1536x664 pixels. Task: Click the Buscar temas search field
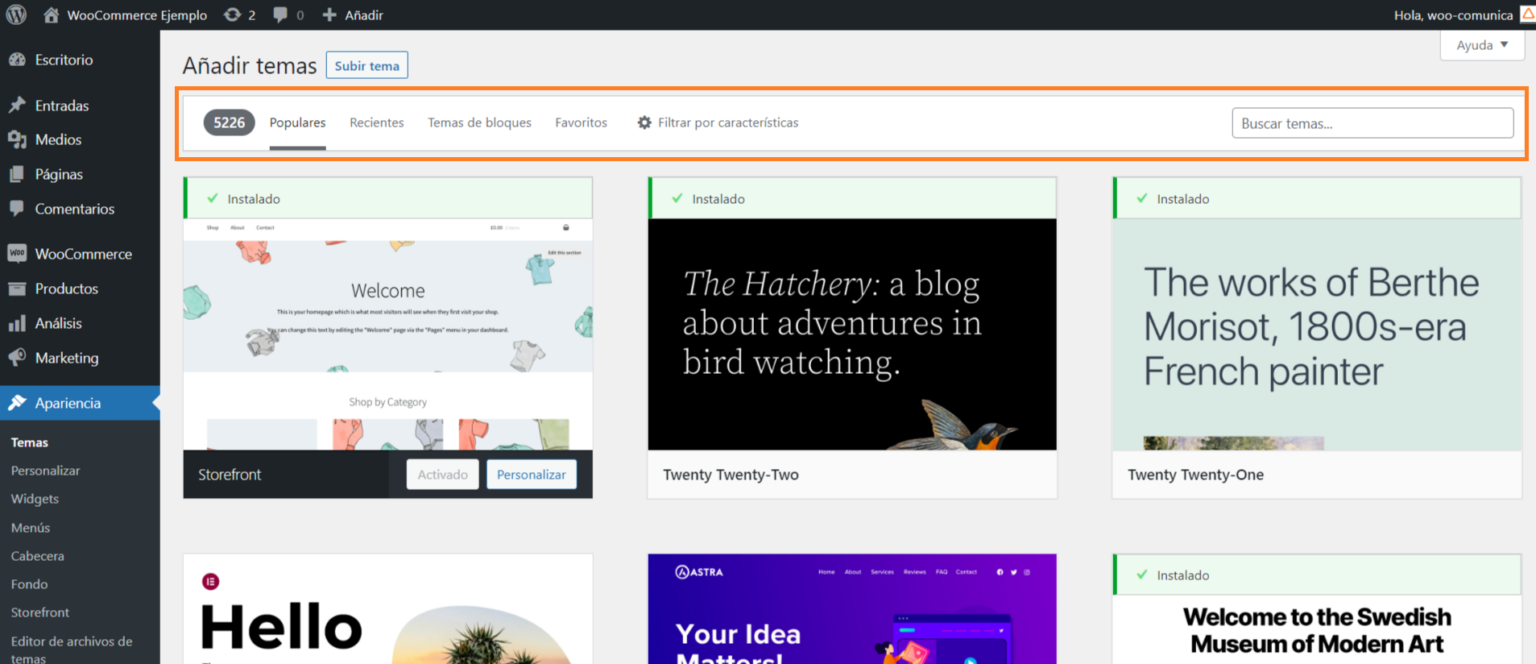coord(1372,123)
